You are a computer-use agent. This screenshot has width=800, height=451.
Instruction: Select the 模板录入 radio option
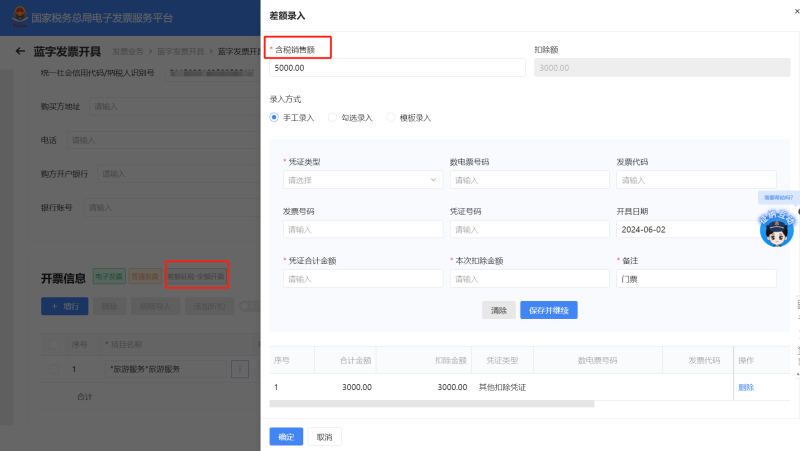(391, 117)
